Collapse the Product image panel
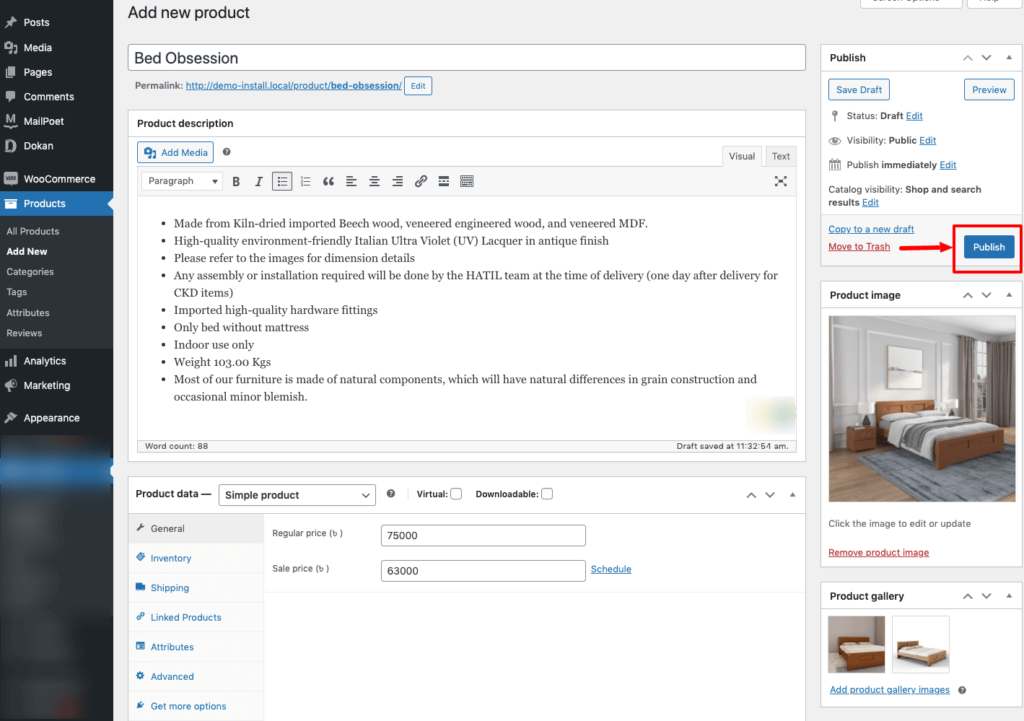Screen dimensions: 1024x721 click(x=1009, y=295)
